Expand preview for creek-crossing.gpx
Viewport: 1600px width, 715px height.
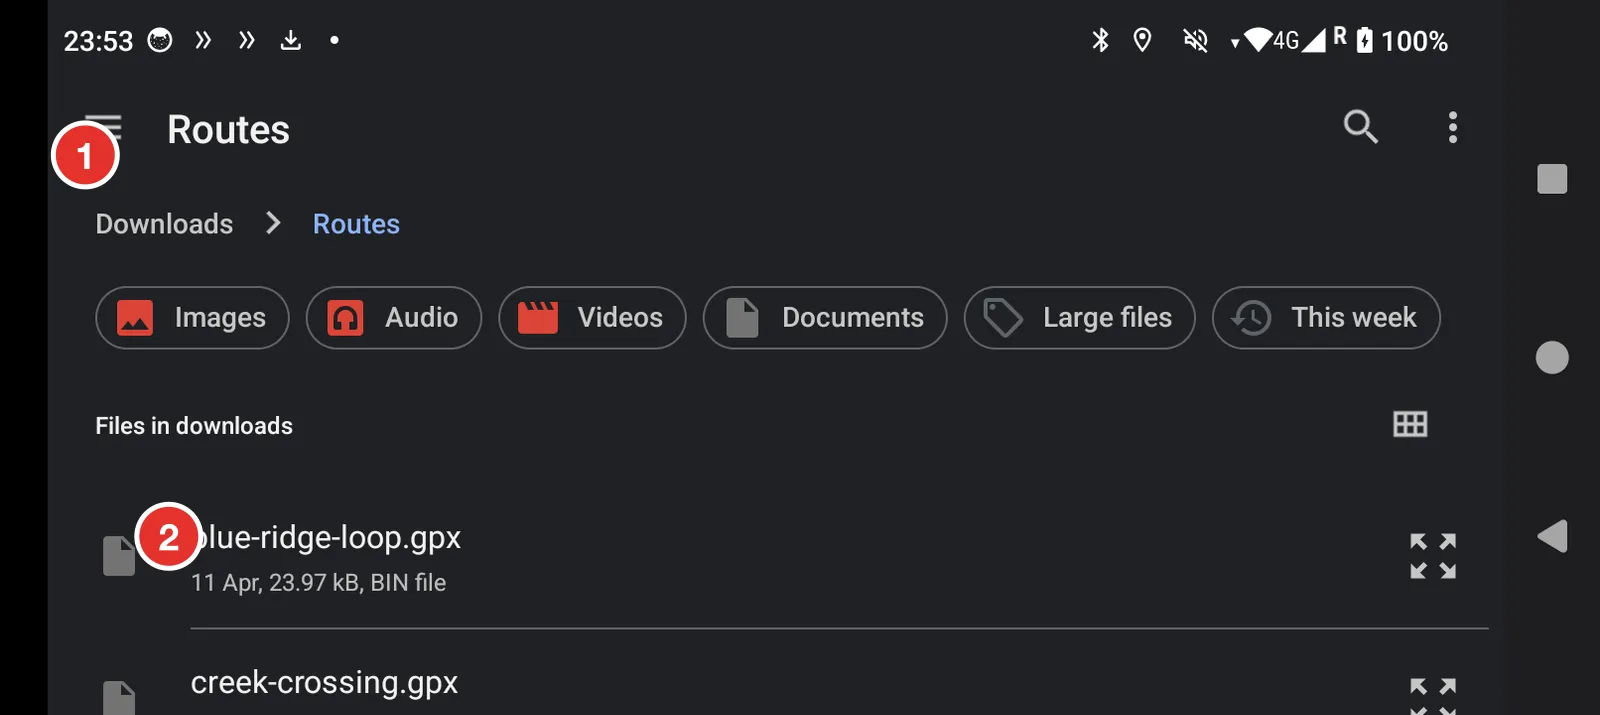tap(1433, 696)
